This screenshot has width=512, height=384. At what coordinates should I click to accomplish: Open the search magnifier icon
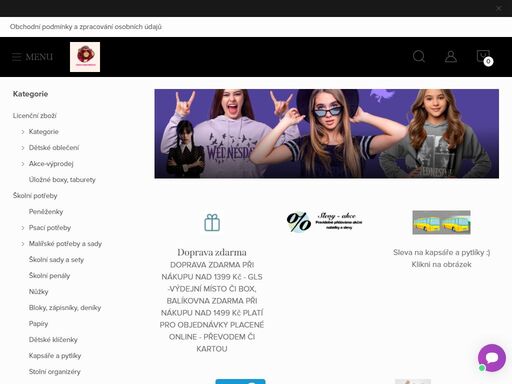419,56
